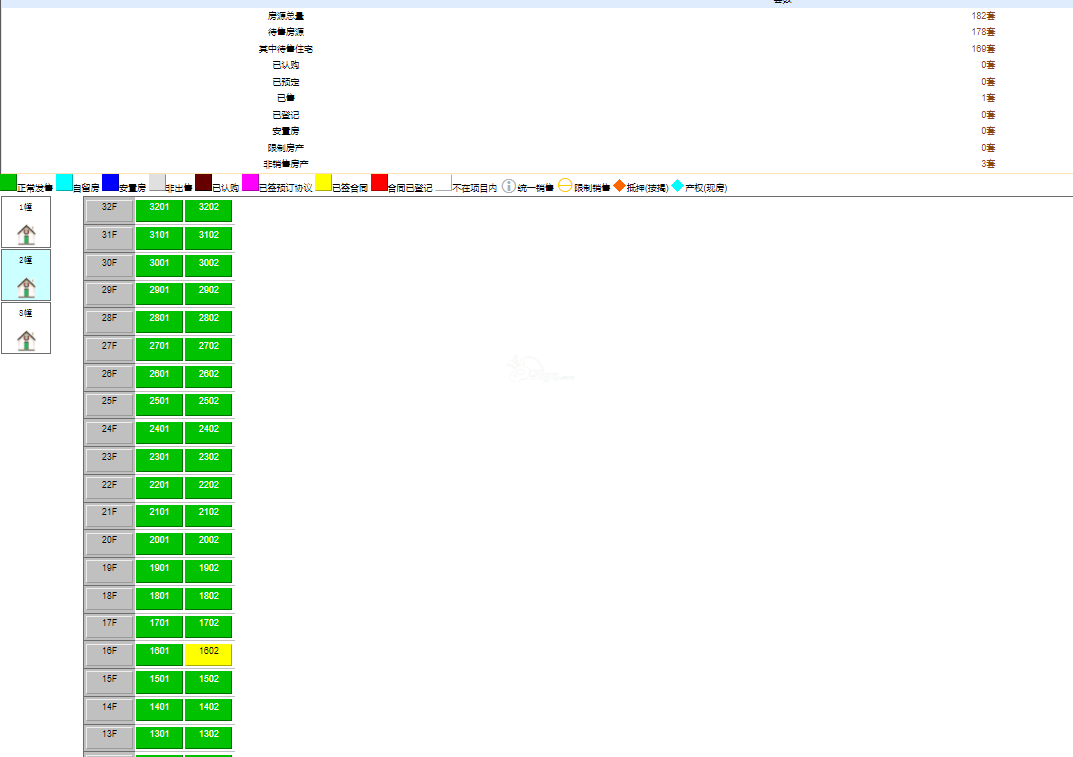
Task: Click the red 合同已登记 legend swatch
Action: pyautogui.click(x=380, y=183)
